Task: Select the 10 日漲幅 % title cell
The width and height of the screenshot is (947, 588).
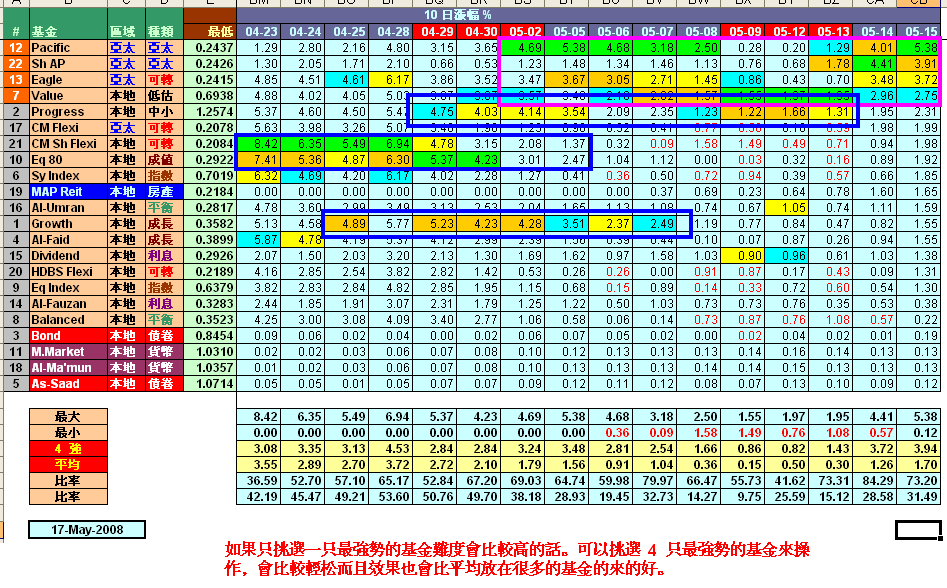Action: point(458,15)
